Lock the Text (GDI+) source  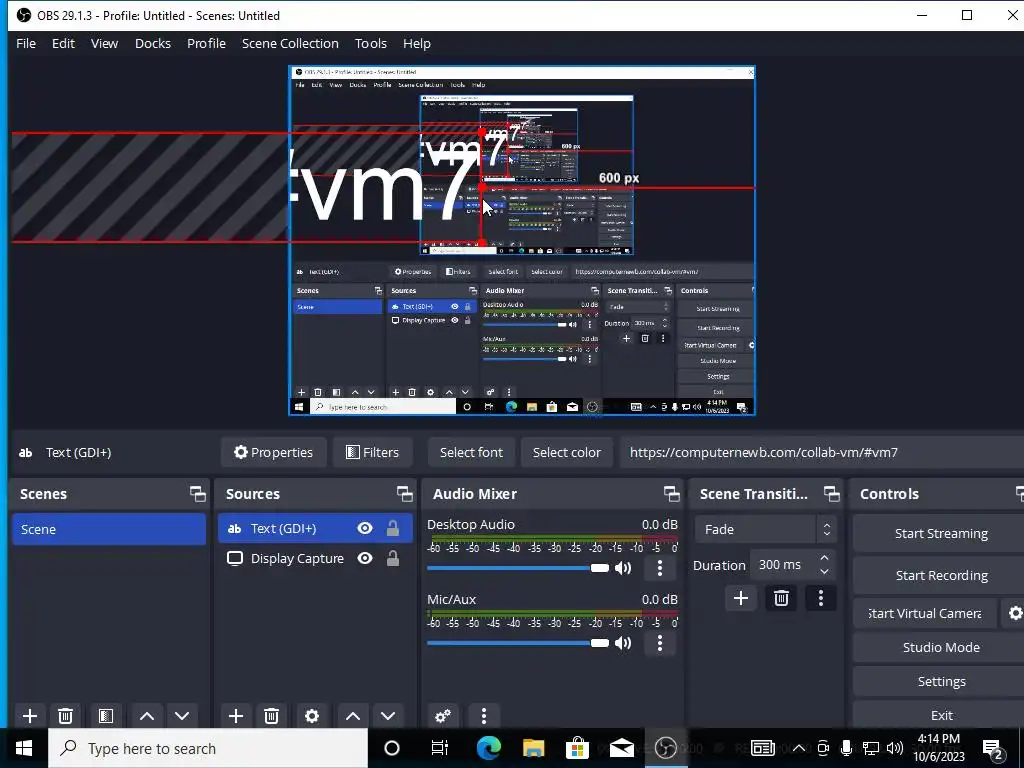(392, 528)
